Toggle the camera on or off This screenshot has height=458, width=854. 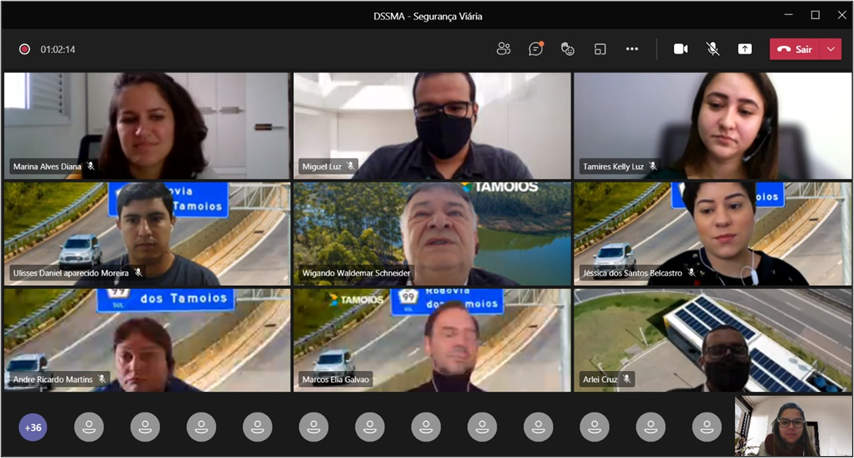pyautogui.click(x=681, y=49)
